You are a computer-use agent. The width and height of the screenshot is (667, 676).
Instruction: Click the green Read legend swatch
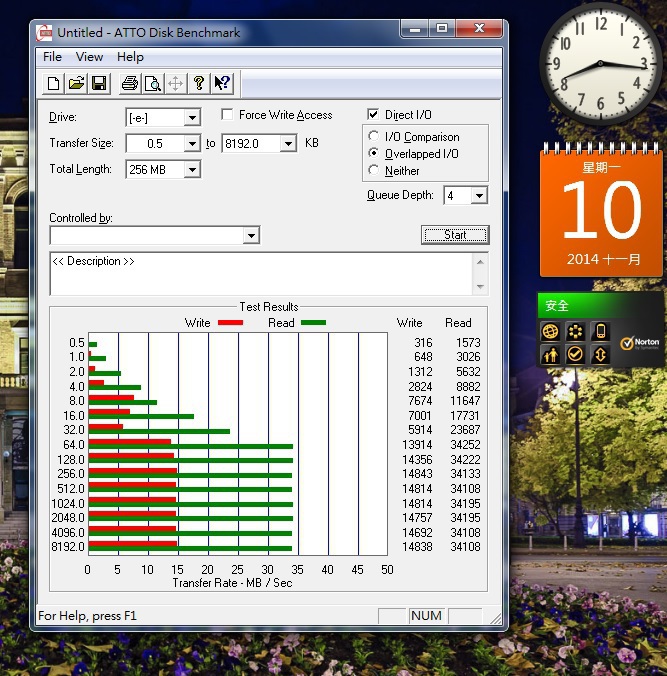tap(313, 322)
